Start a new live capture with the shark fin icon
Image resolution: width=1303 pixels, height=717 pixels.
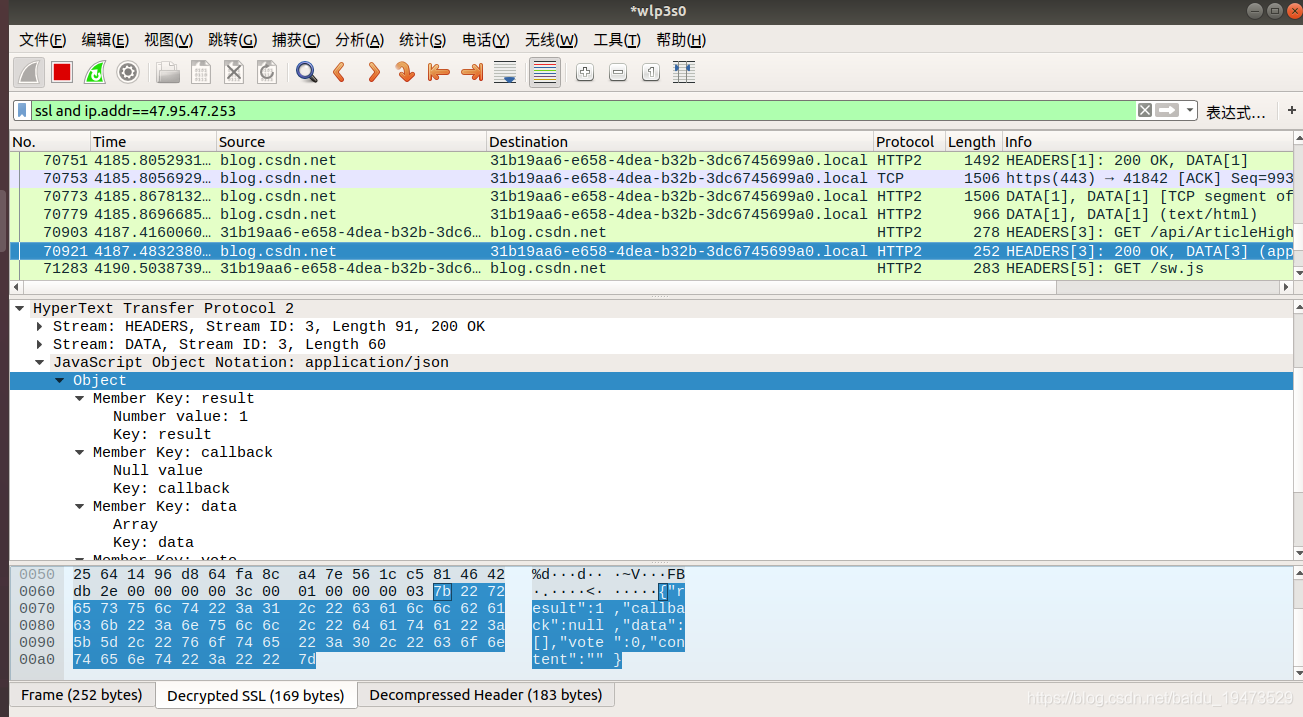pyautogui.click(x=28, y=71)
